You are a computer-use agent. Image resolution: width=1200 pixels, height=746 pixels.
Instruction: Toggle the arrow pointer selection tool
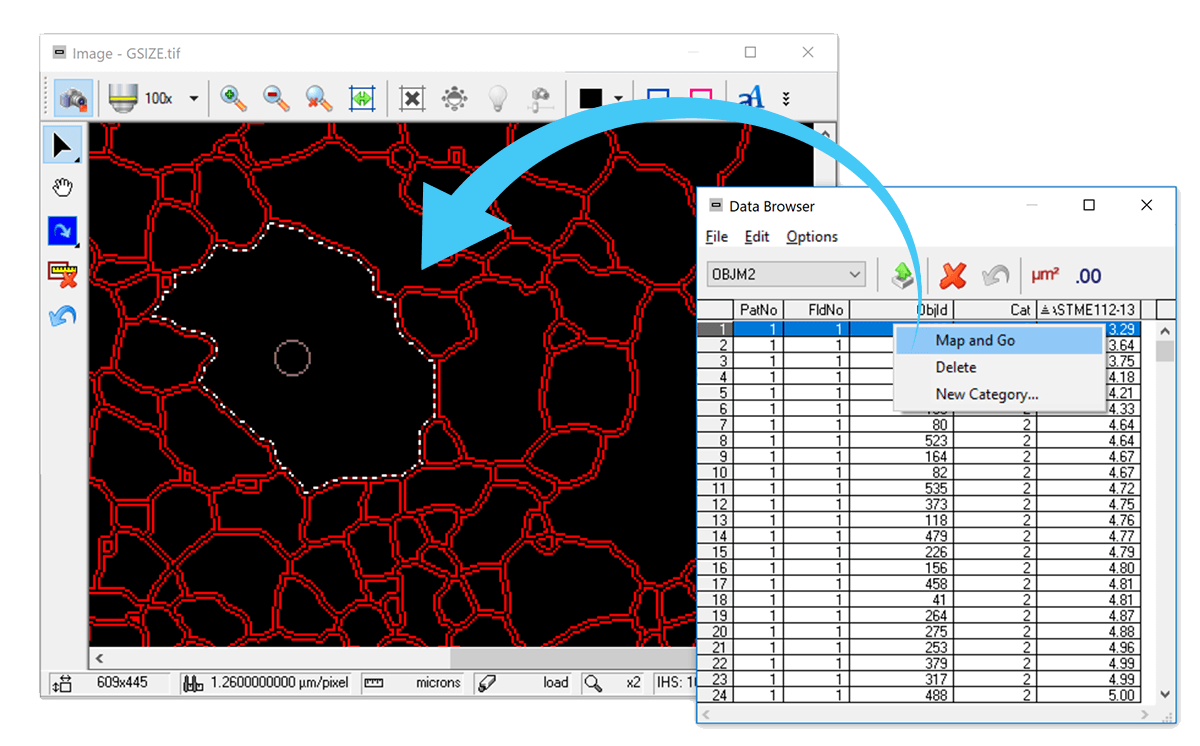[x=63, y=146]
